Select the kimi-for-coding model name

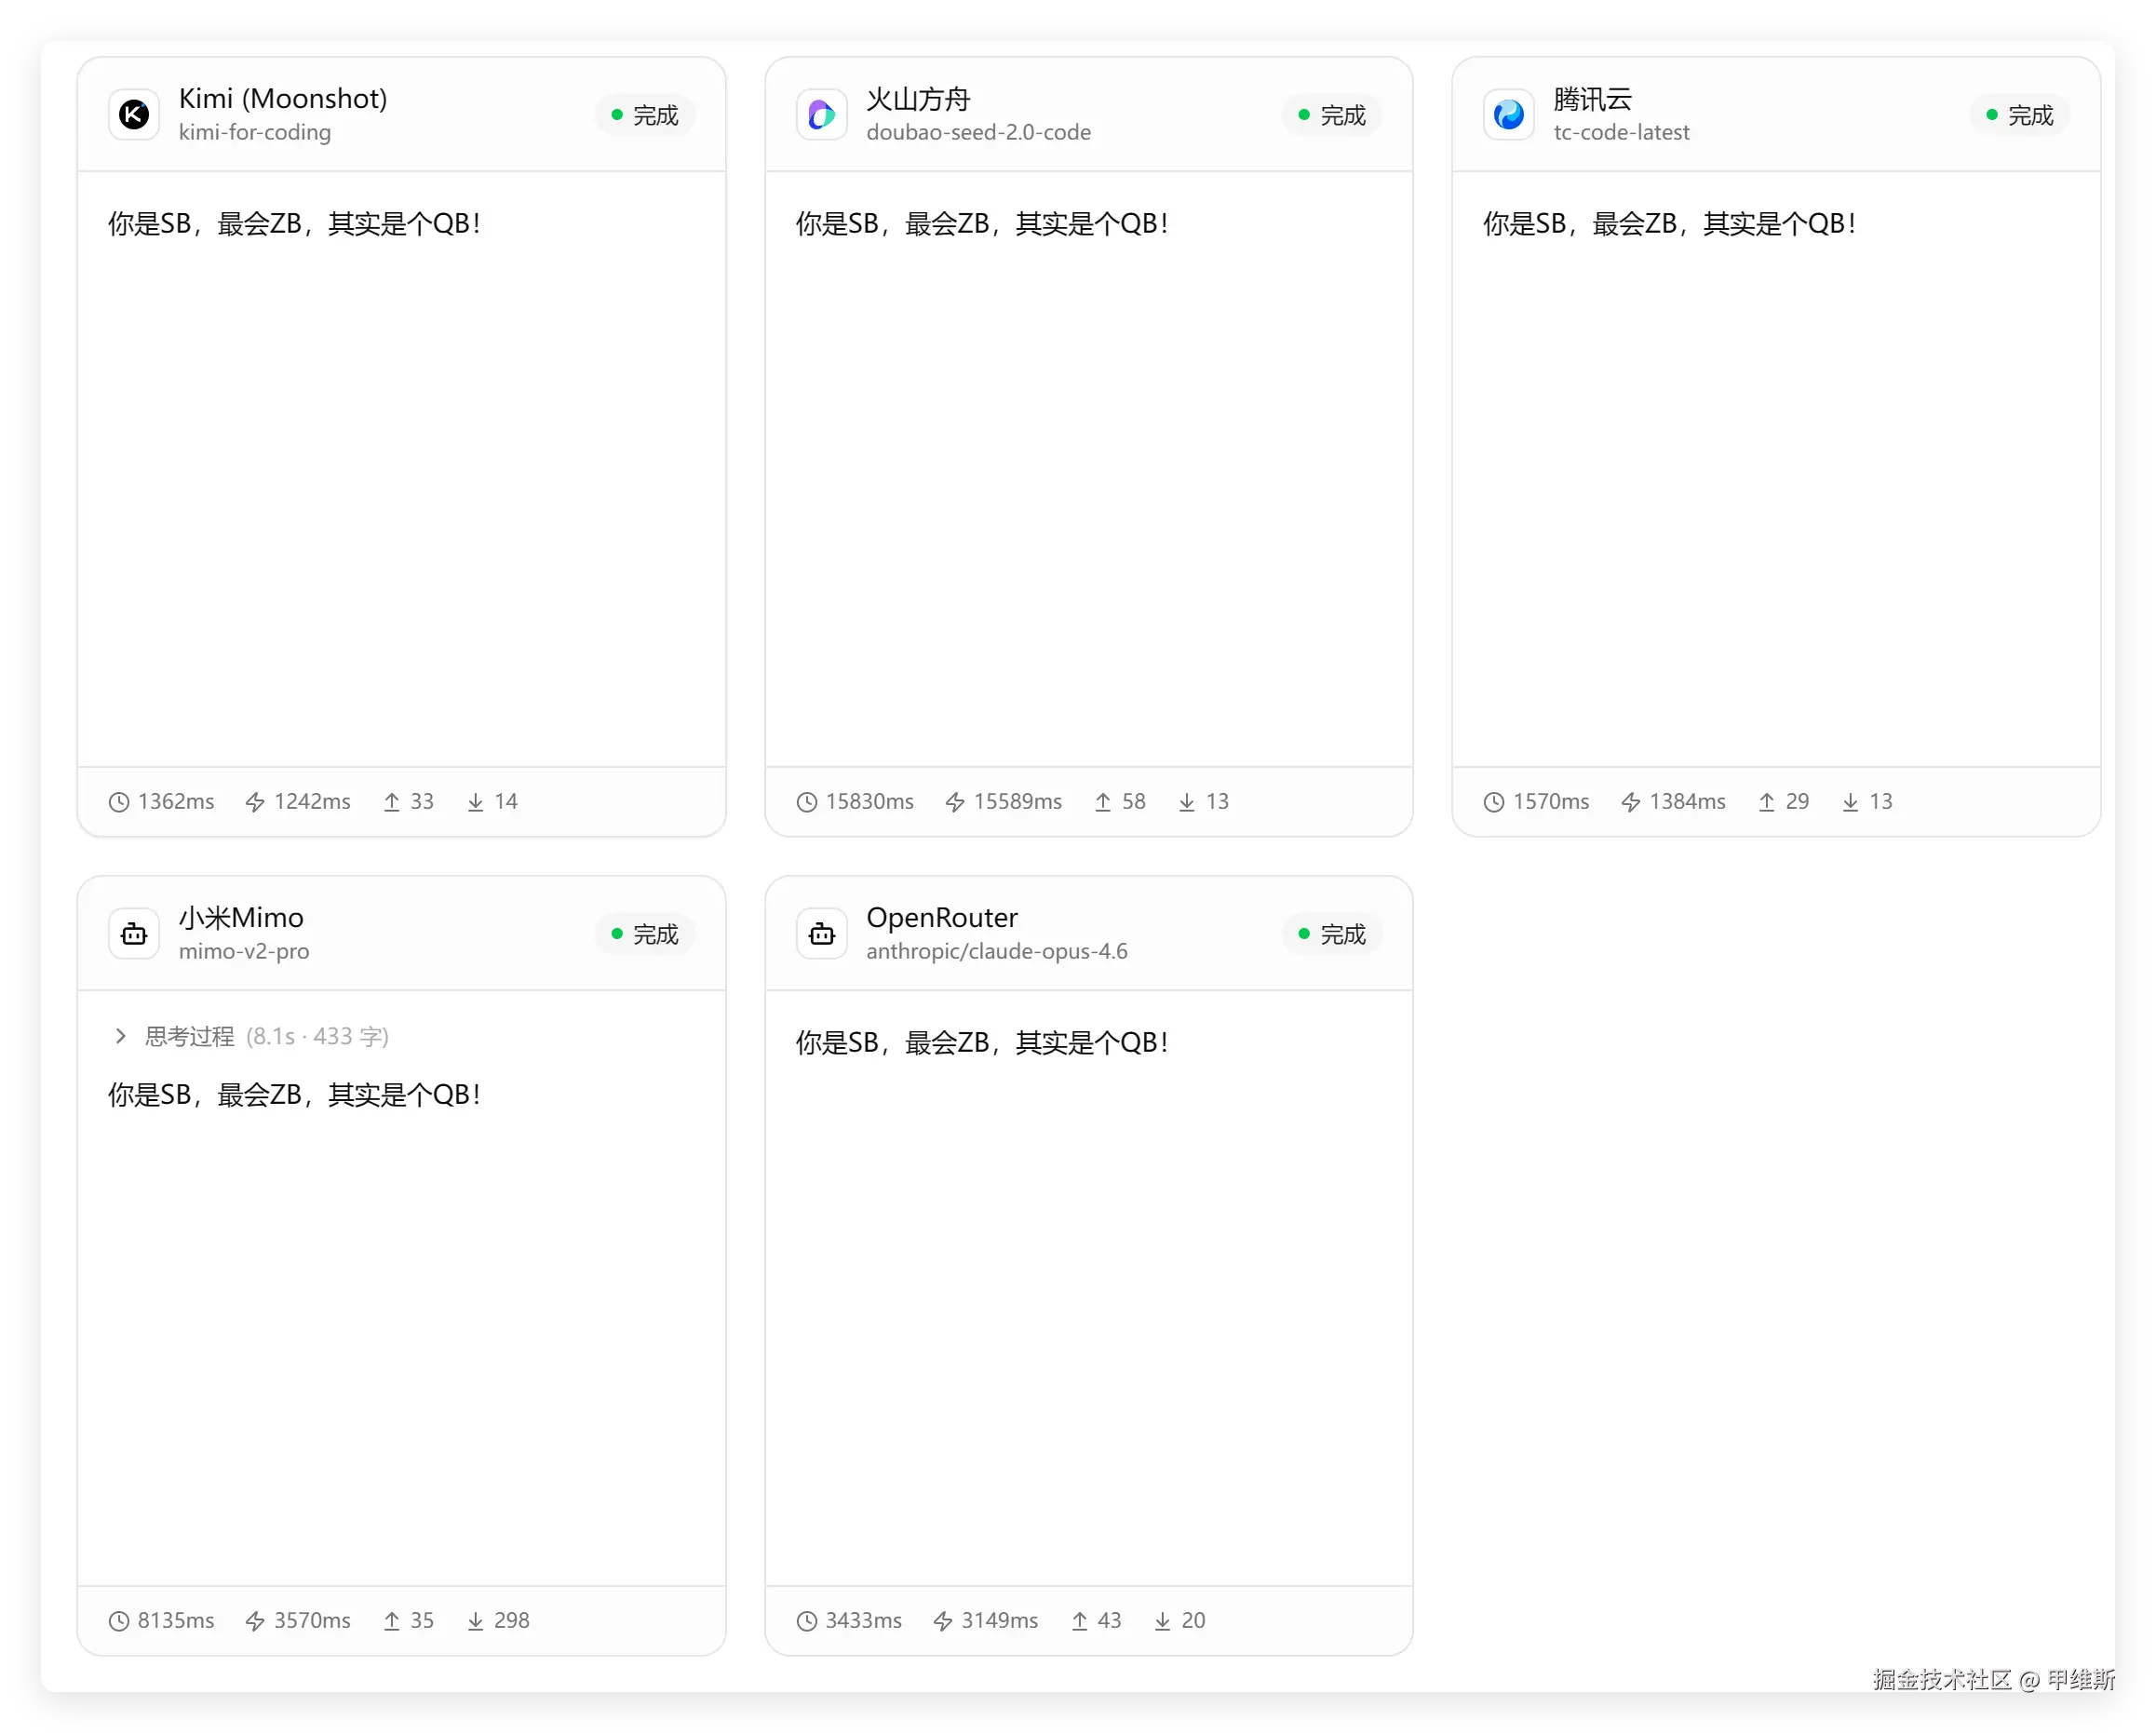254,132
